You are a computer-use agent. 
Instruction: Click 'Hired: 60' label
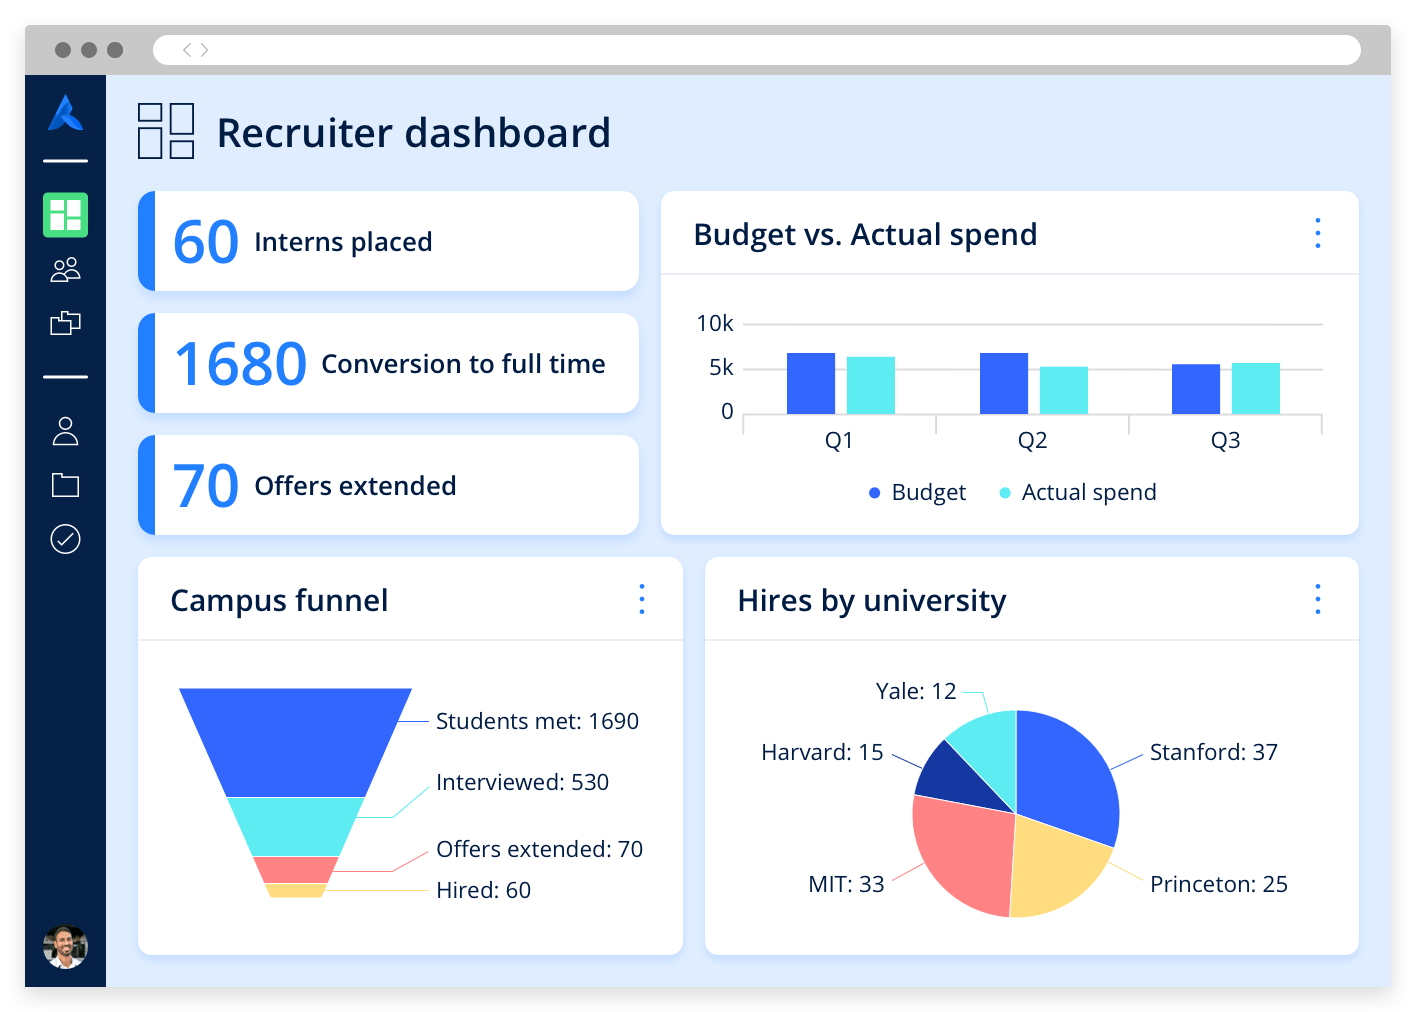pos(483,890)
